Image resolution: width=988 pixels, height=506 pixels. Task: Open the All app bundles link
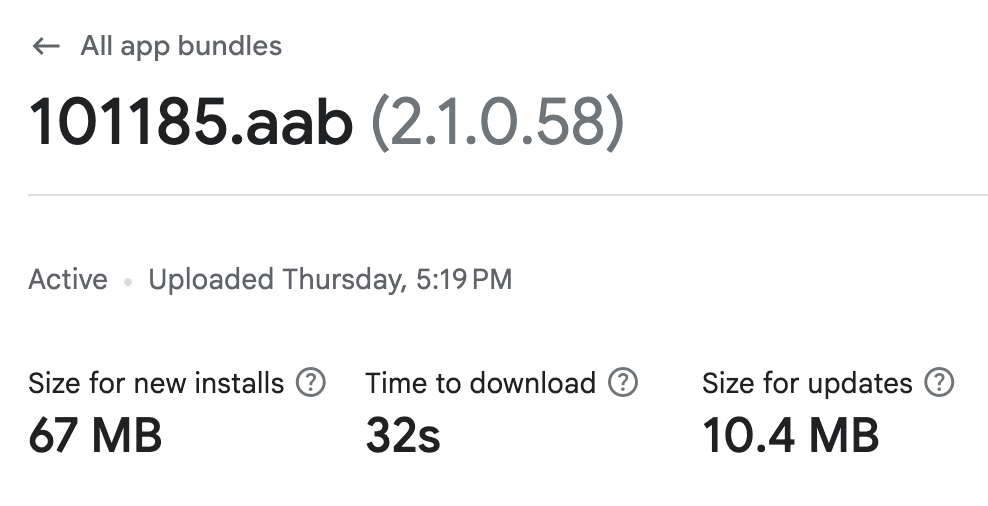(x=181, y=46)
